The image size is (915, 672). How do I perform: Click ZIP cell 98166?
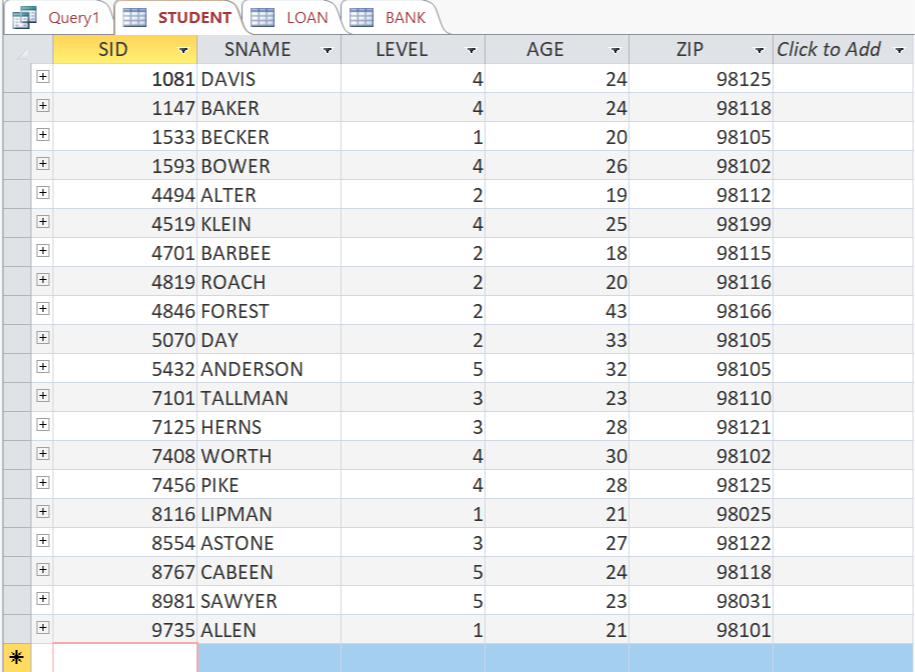[x=701, y=311]
